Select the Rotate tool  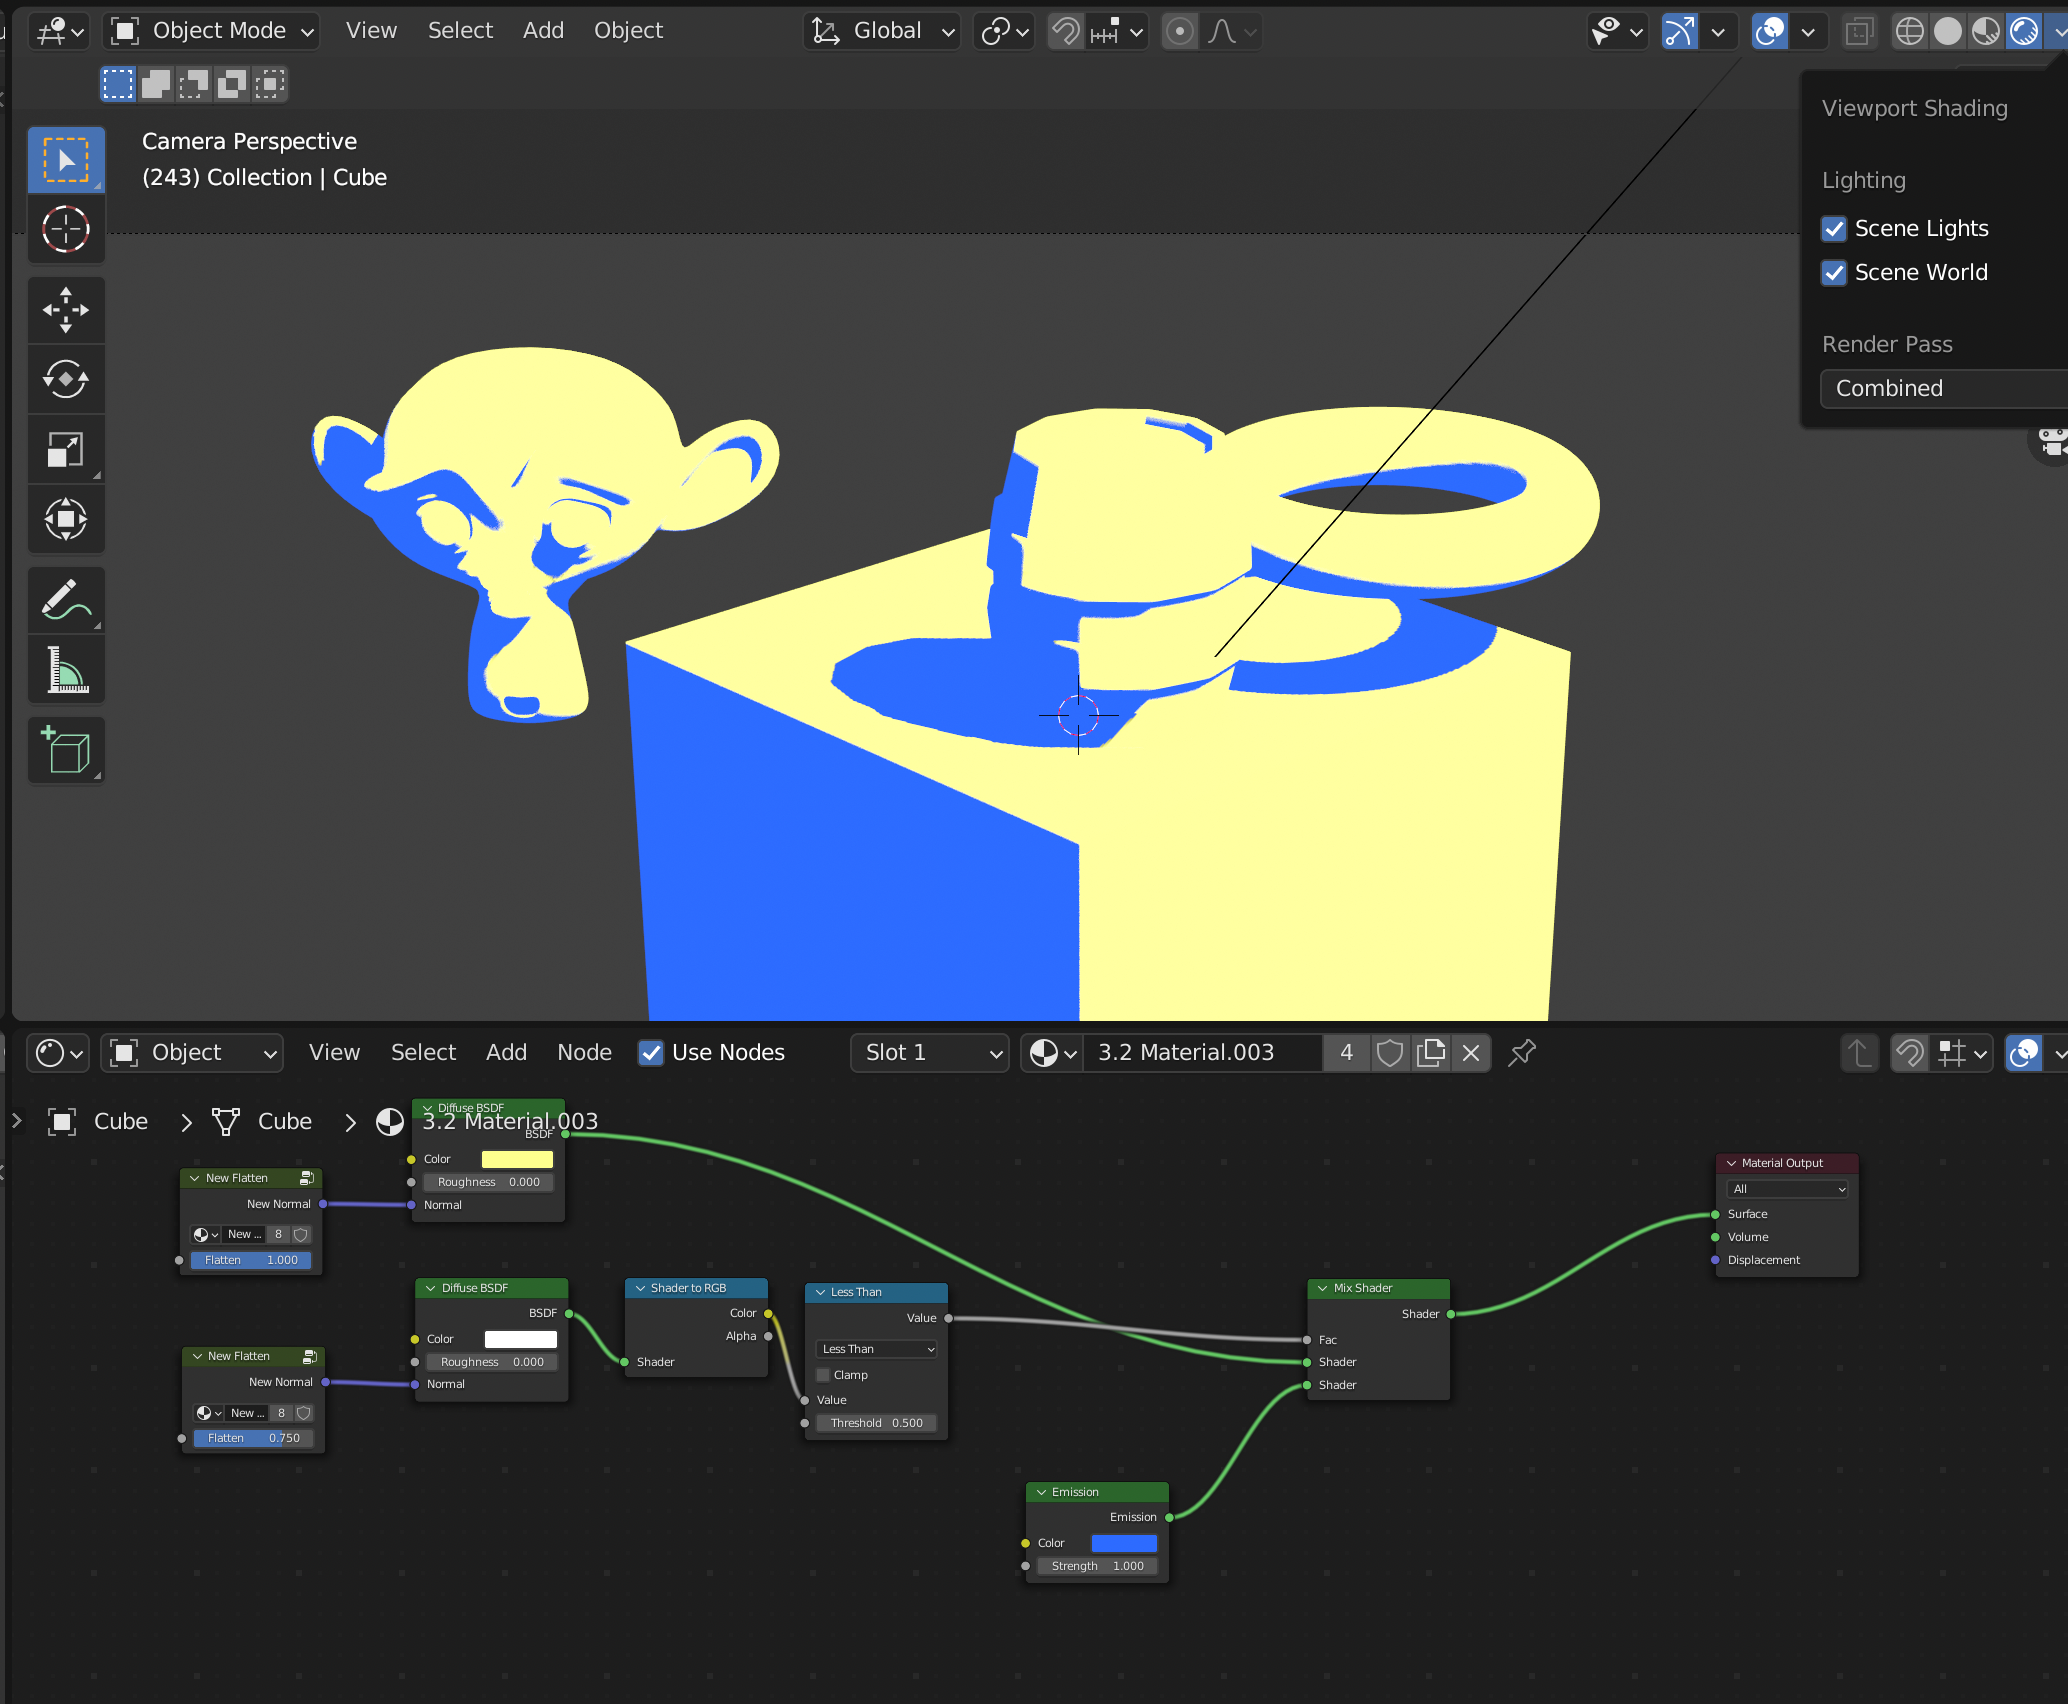click(x=66, y=380)
